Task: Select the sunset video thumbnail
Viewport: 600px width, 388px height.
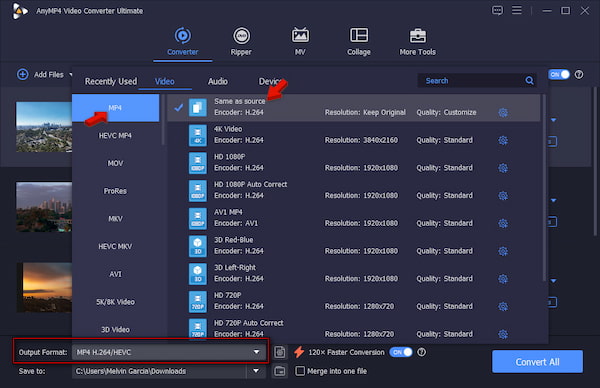Action: pos(44,287)
